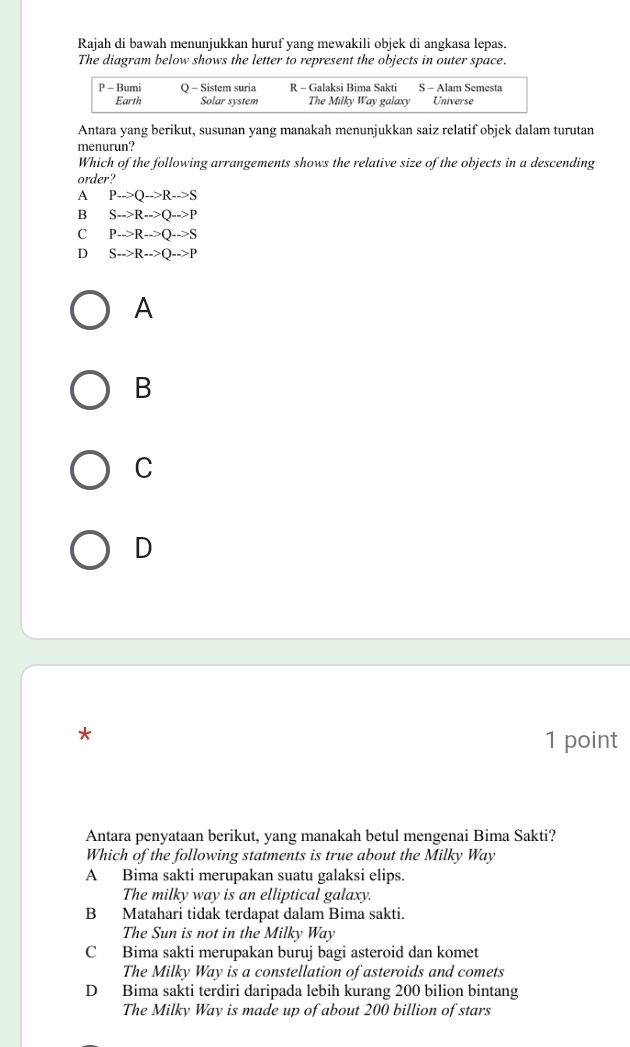Viewport: 630px width, 1047px height.
Task: Click the answer label letter 'C'
Action: 144,468
